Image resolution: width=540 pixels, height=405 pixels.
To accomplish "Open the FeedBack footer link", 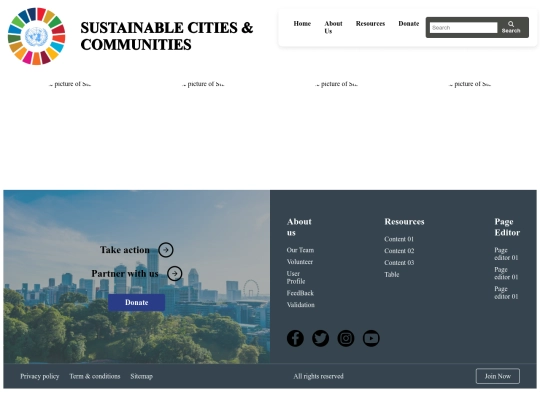I will [x=300, y=293].
